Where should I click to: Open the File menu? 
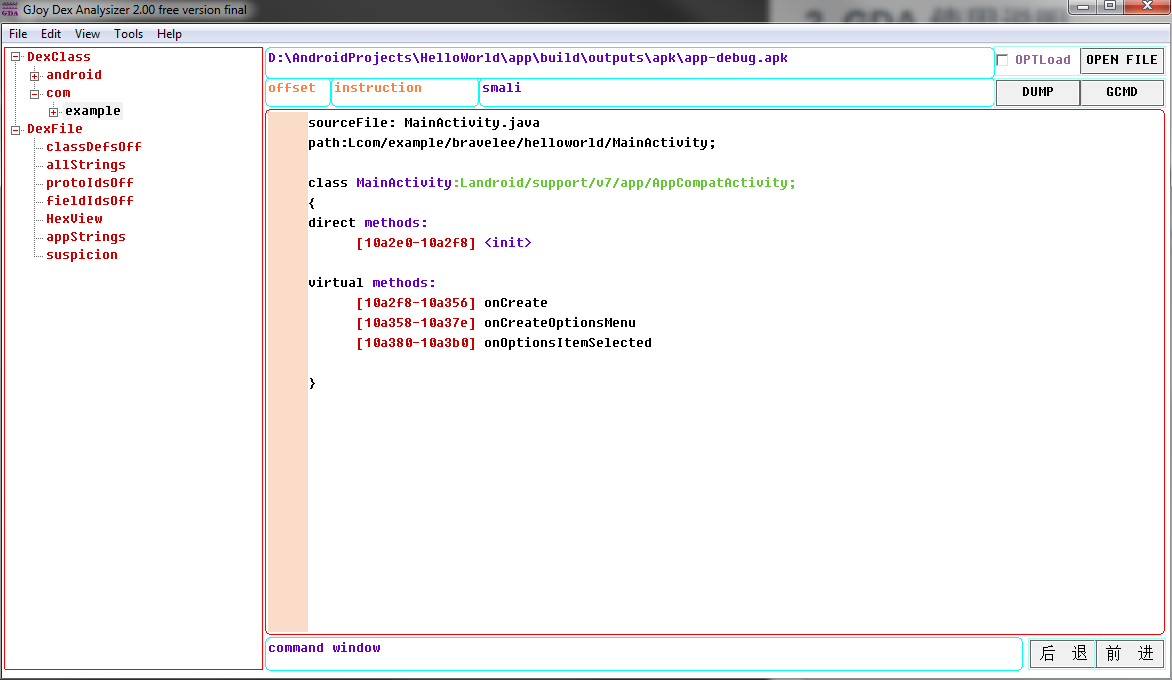[x=18, y=34]
